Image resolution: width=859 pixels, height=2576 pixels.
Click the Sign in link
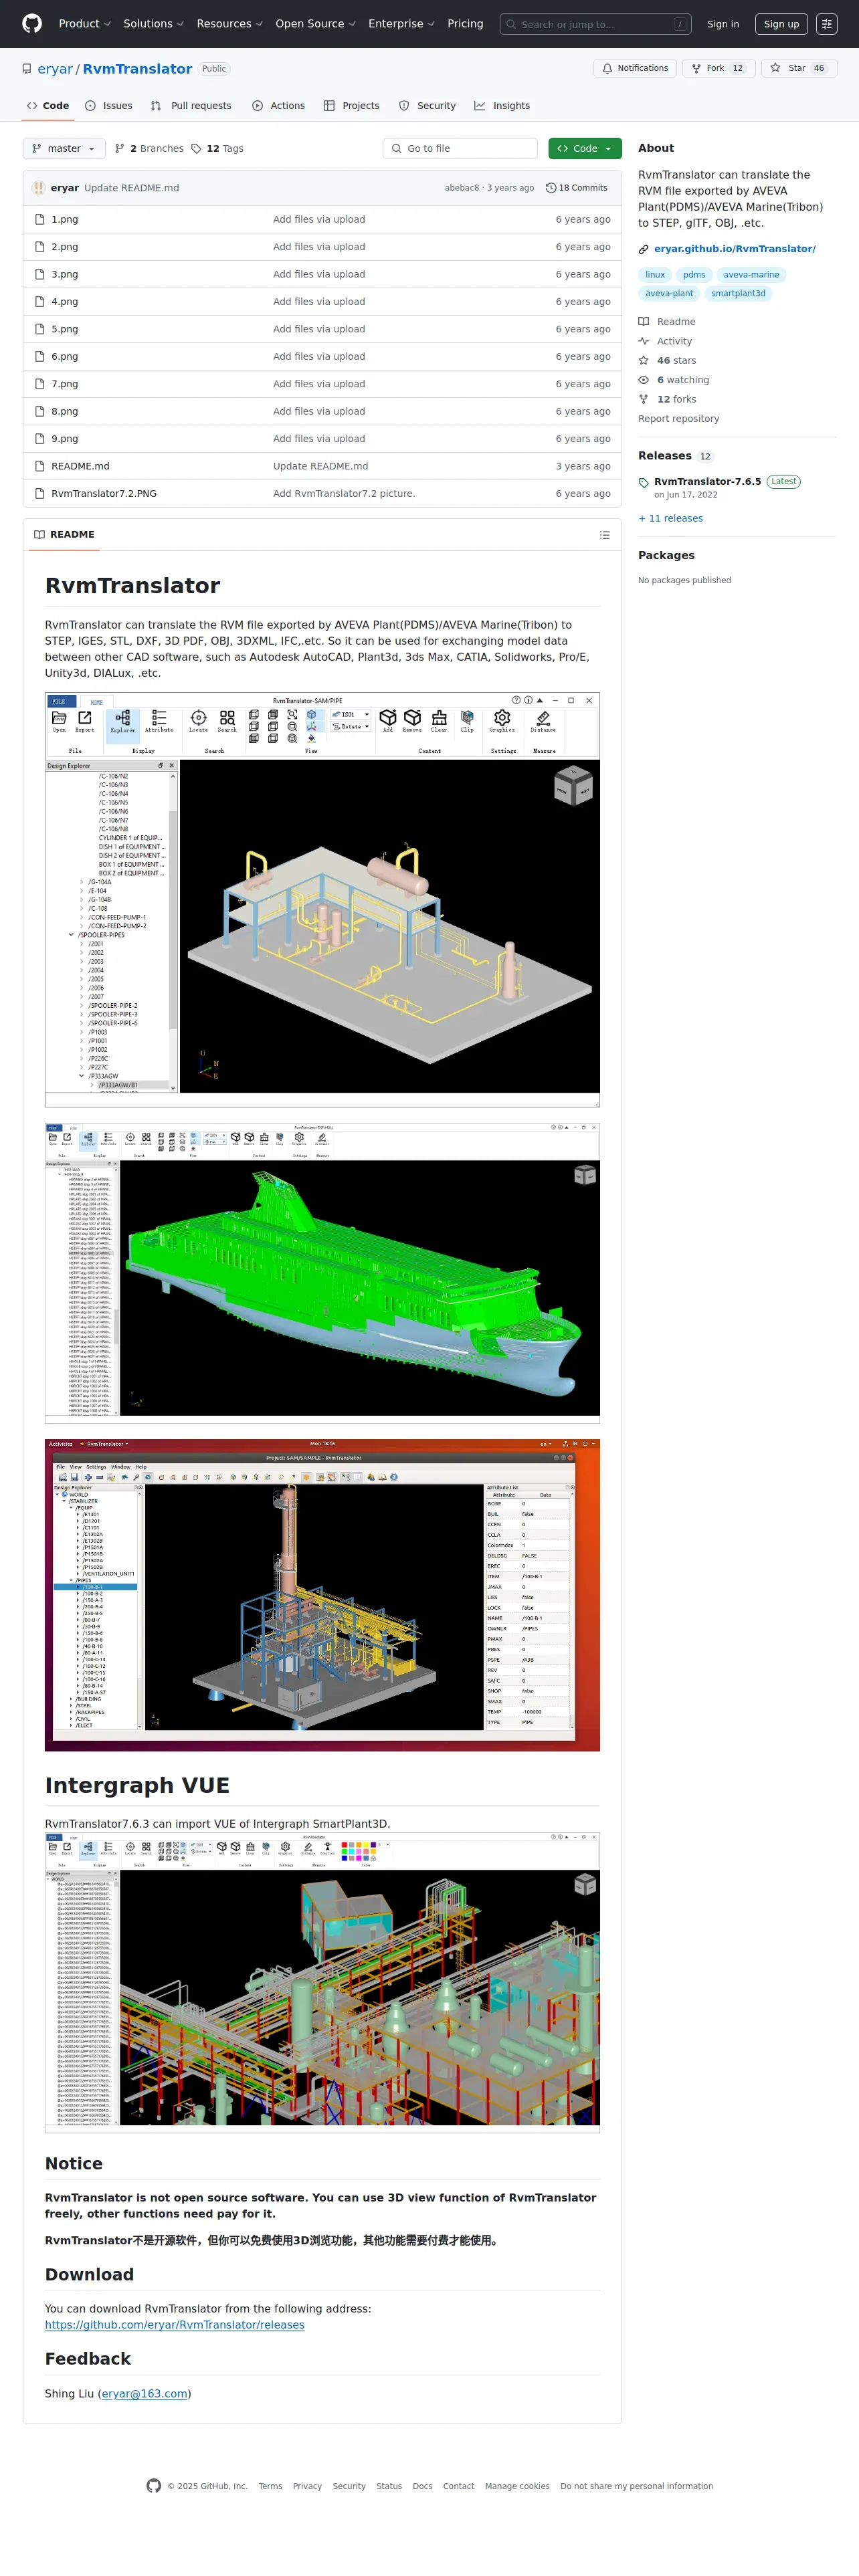(x=723, y=24)
